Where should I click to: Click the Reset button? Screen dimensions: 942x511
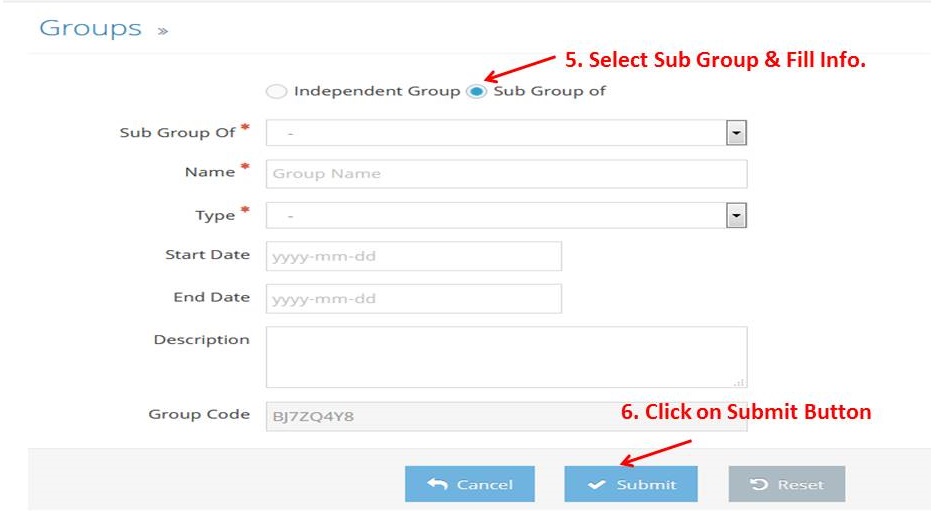pos(787,484)
